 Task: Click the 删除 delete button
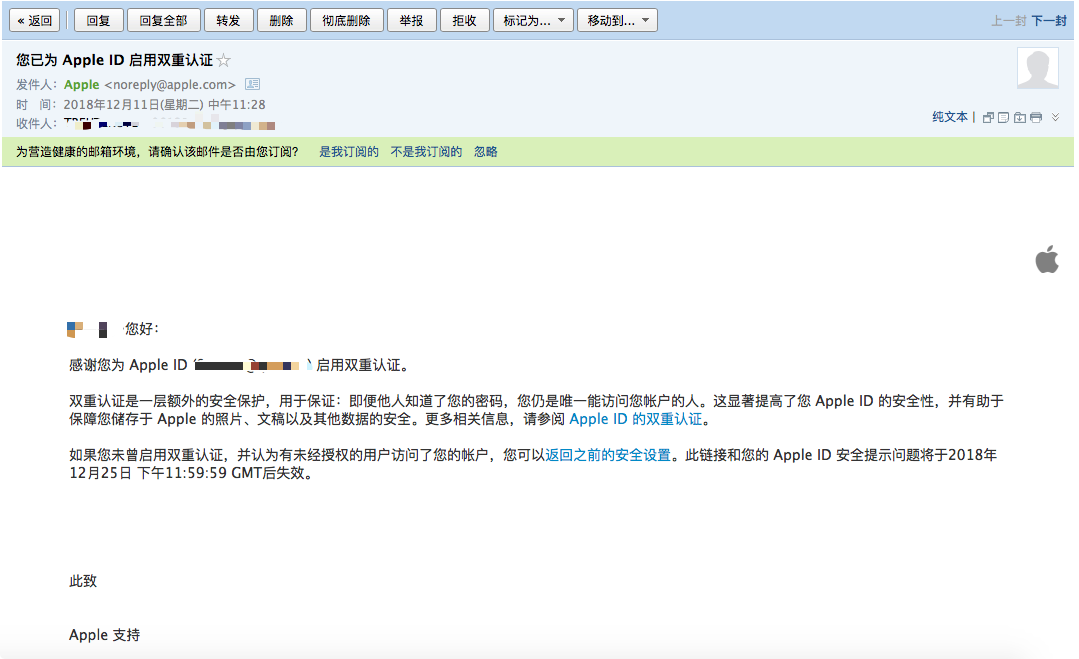tap(281, 21)
